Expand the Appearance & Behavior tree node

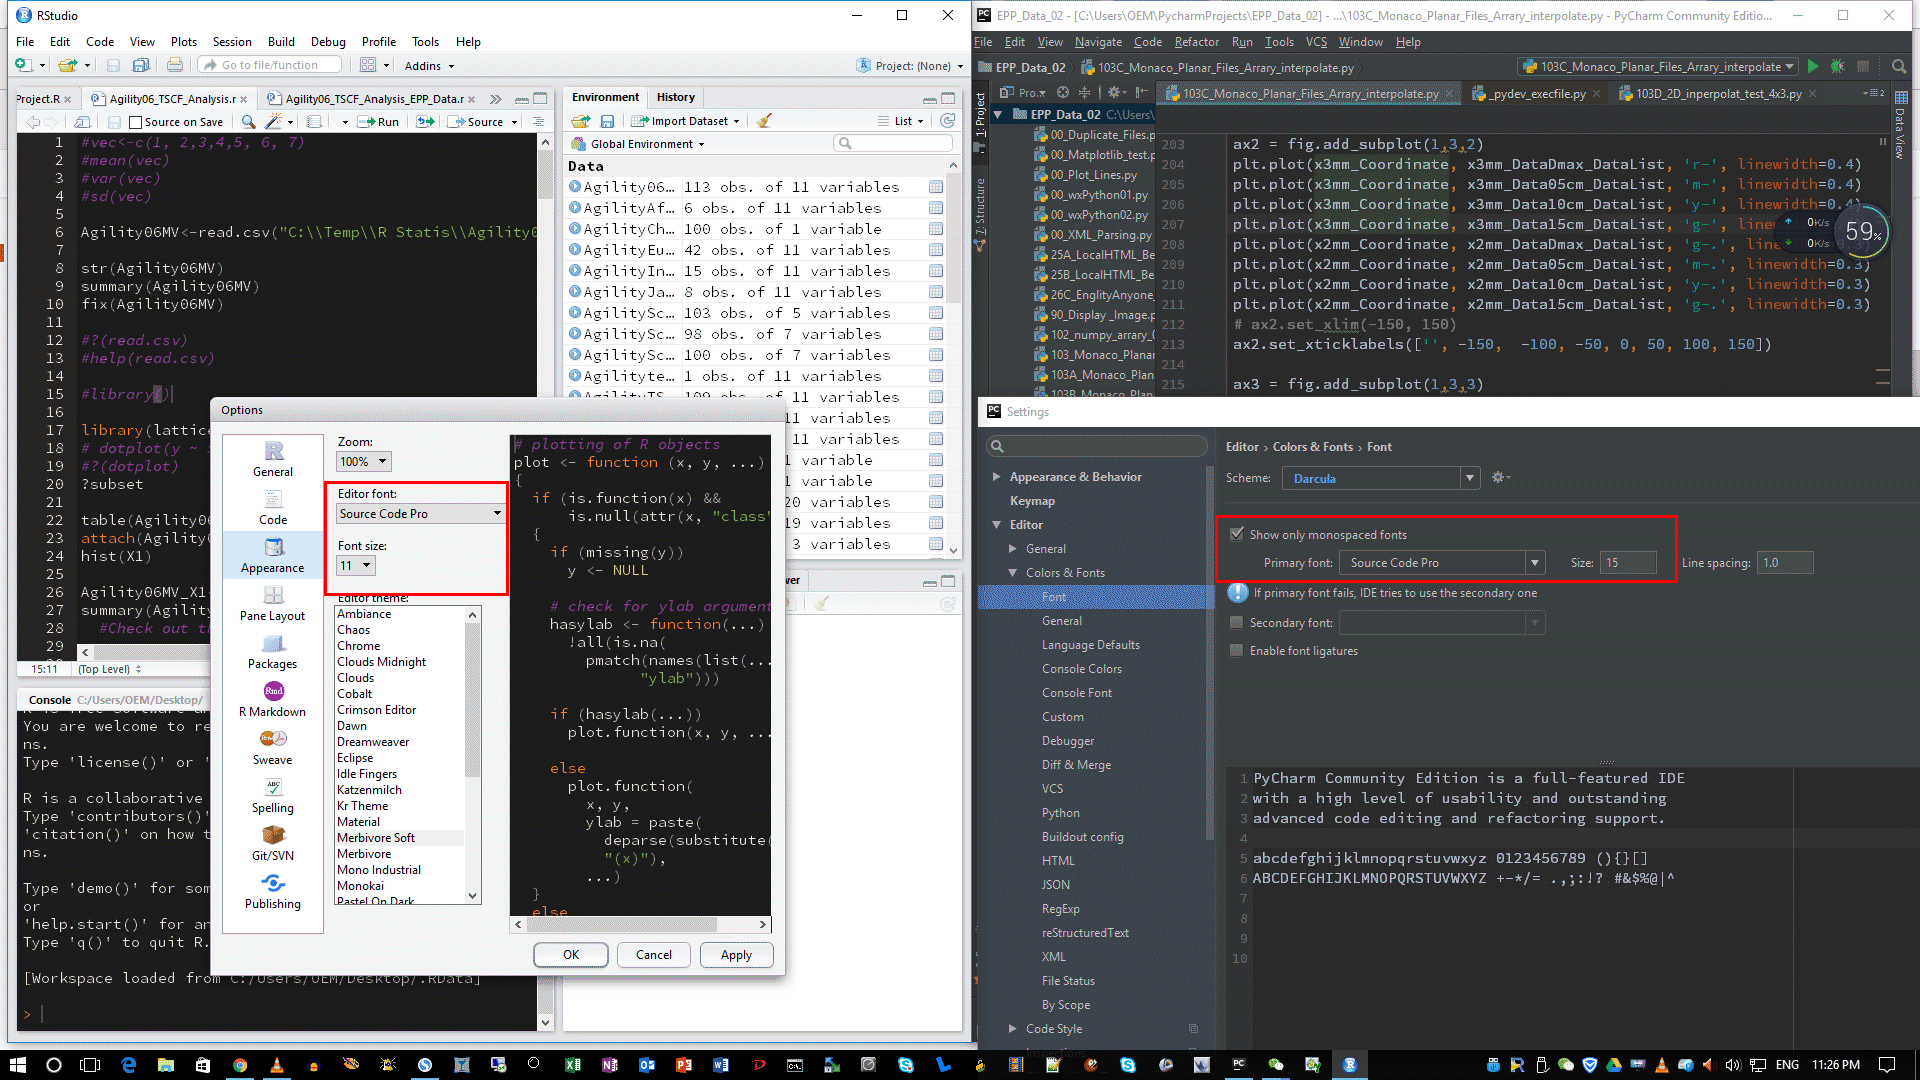(996, 477)
